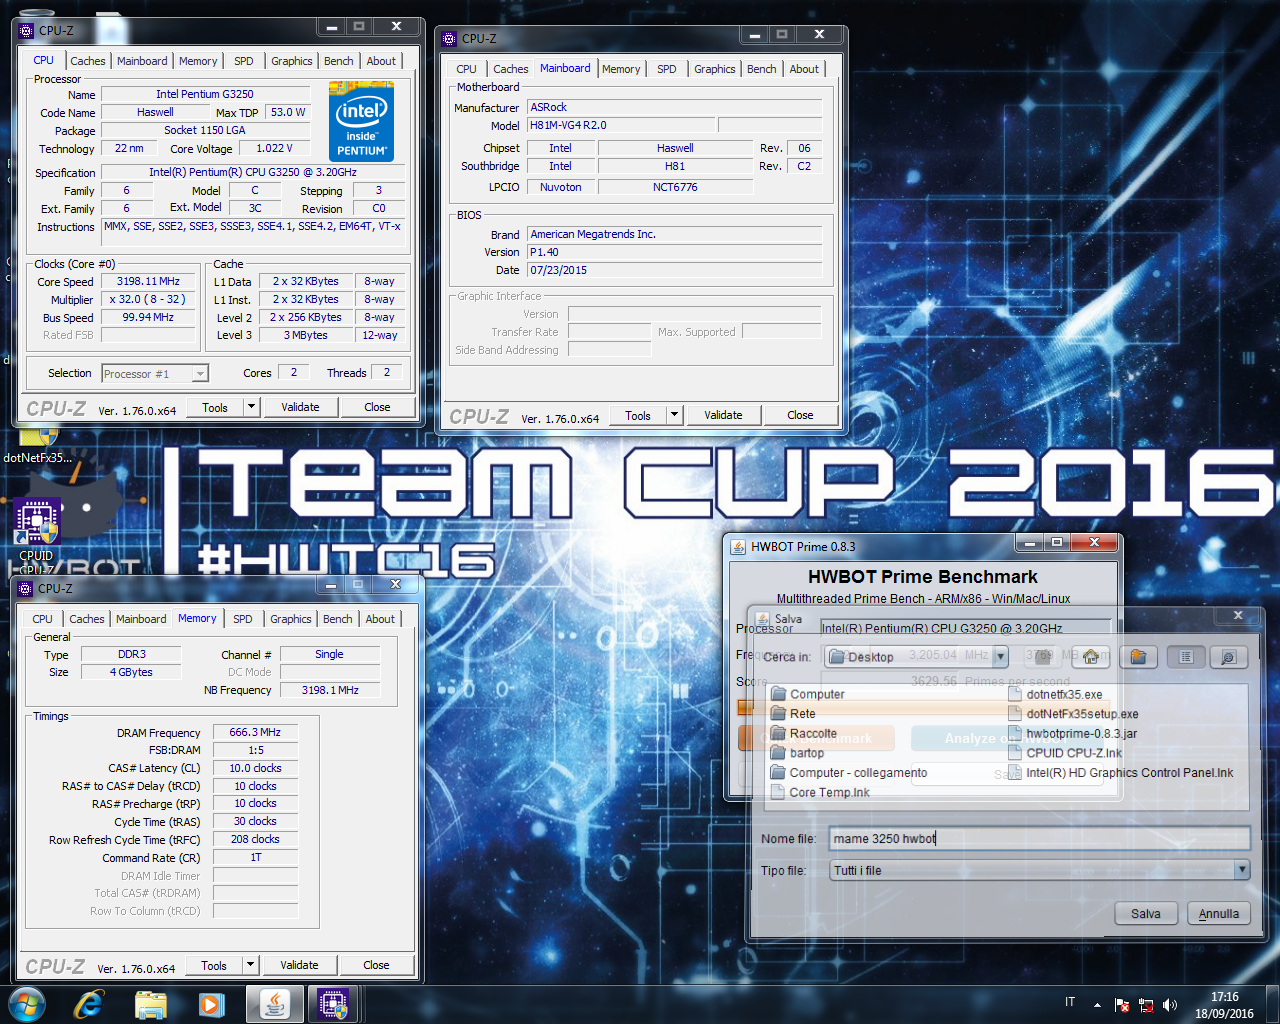
Task: Select the file 'hwbotprime-0.8.3.jar'
Action: [1072, 733]
